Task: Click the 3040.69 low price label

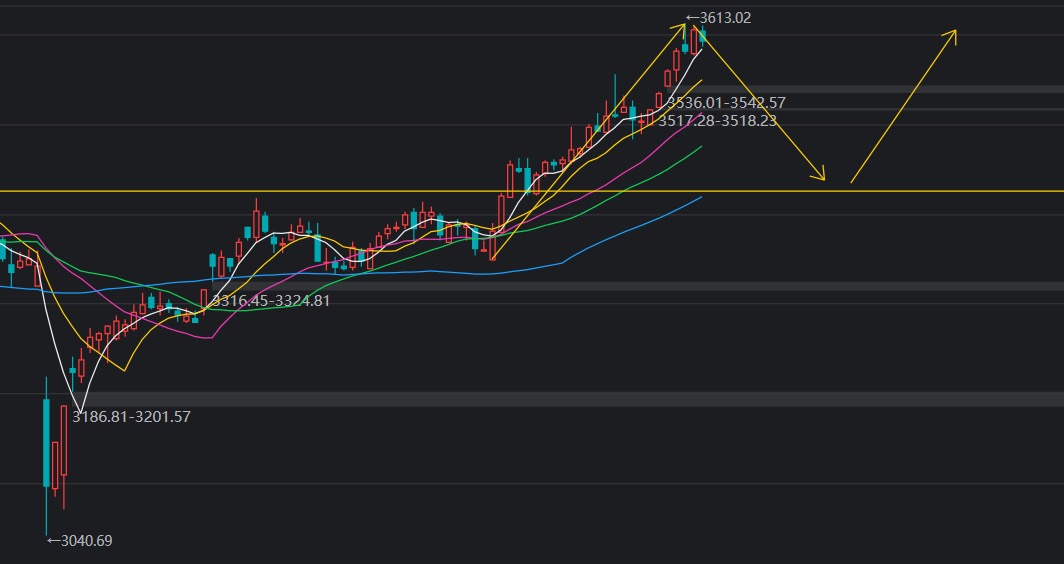Action: point(80,541)
